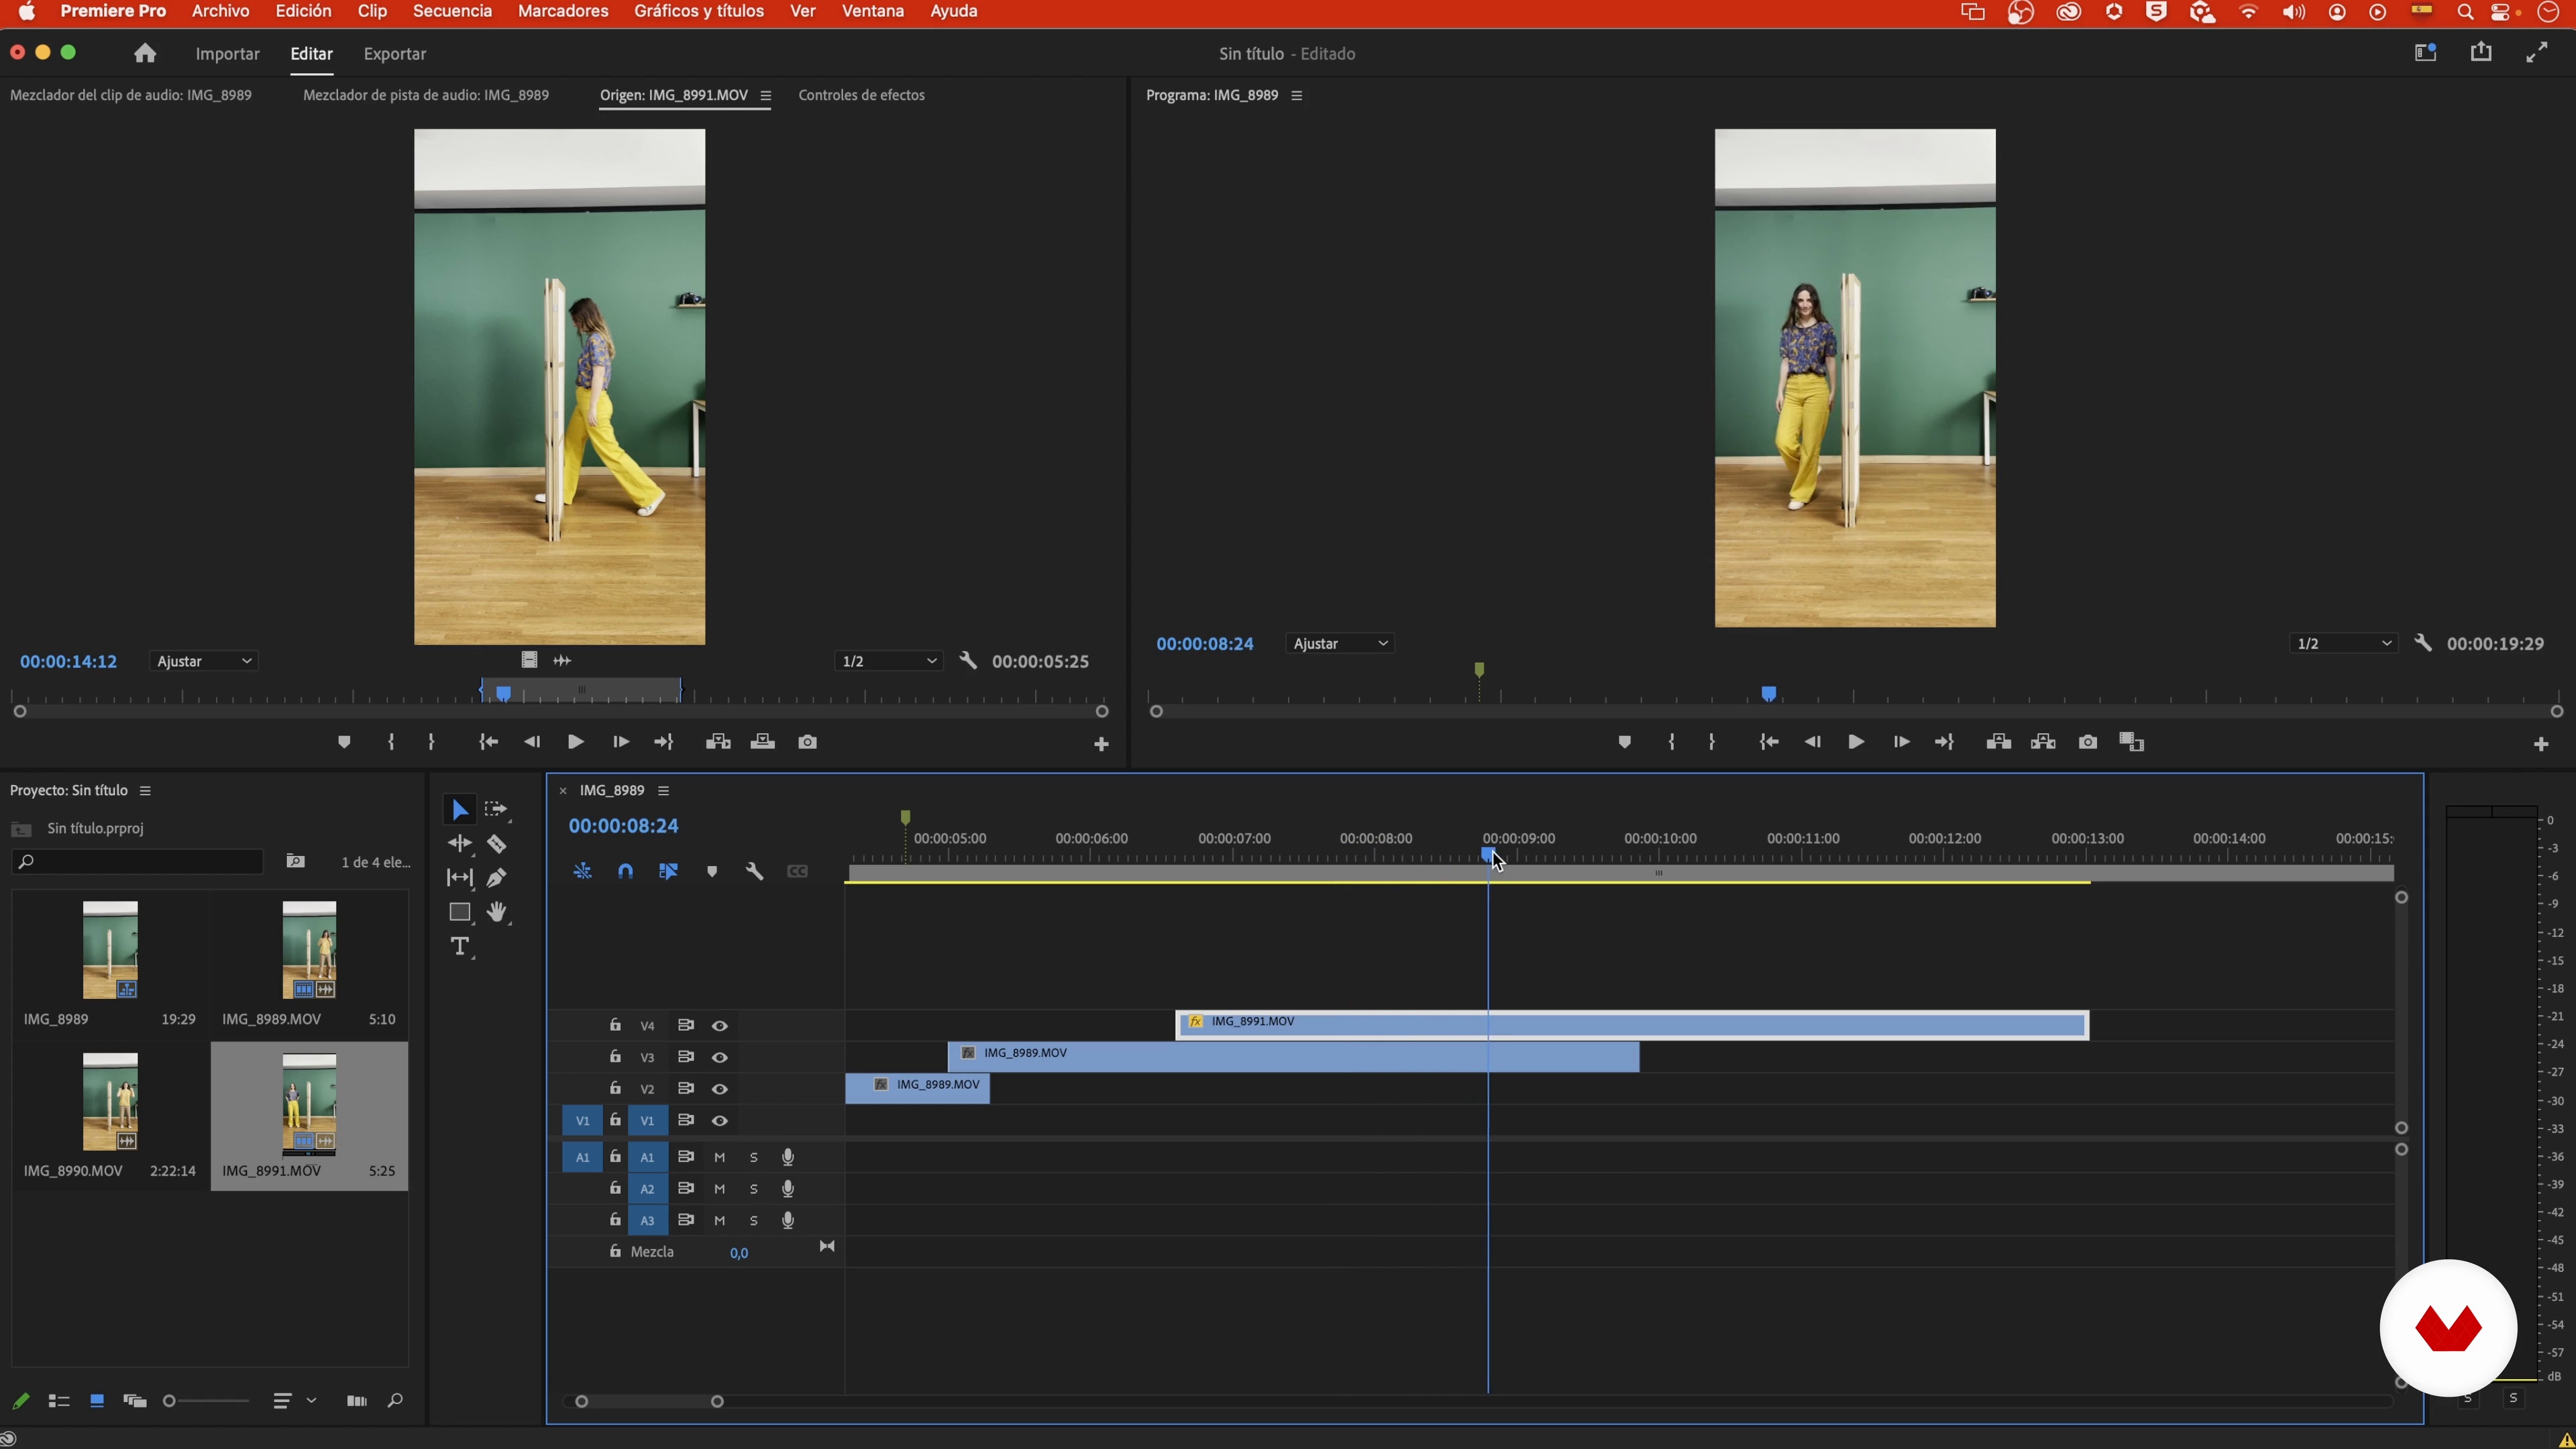Switch to Controles de efectos tab
This screenshot has height=1449, width=2576.
tap(861, 95)
